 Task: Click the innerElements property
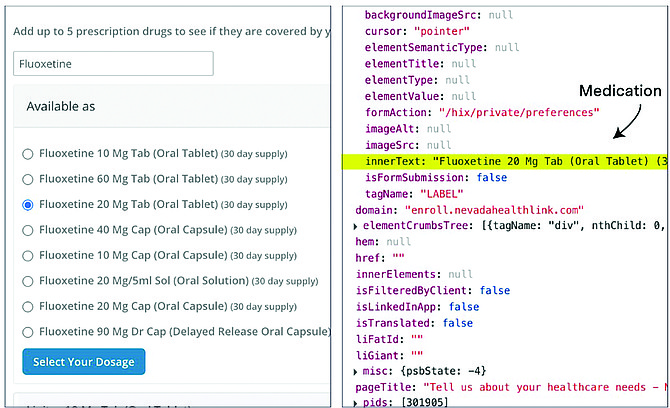414,274
